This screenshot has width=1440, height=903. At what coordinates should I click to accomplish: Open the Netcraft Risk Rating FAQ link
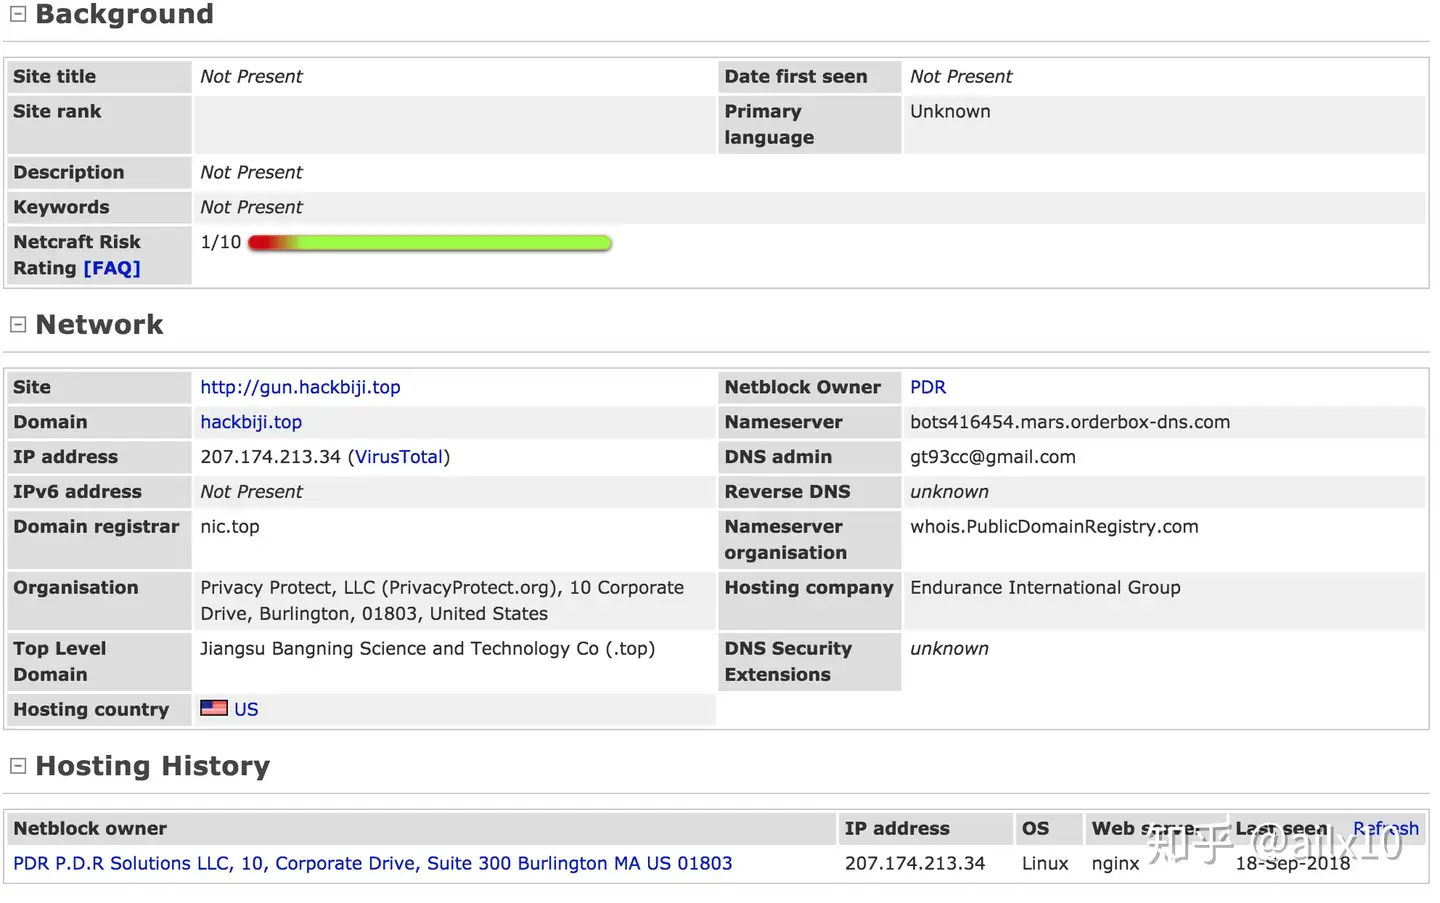point(112,268)
